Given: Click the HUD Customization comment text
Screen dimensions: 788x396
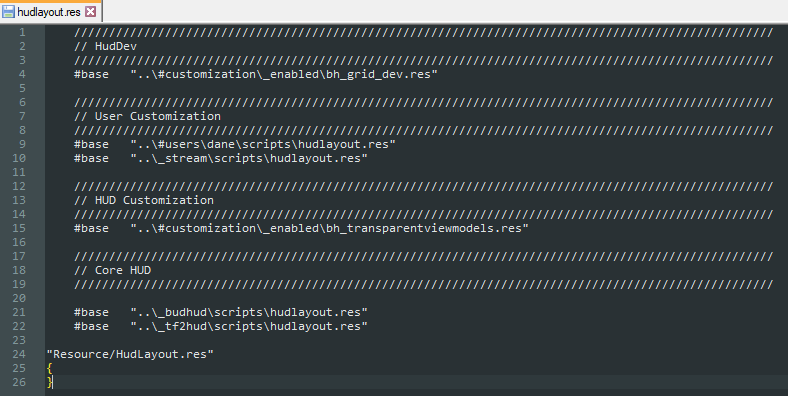Looking at the screenshot, I should [144, 201].
